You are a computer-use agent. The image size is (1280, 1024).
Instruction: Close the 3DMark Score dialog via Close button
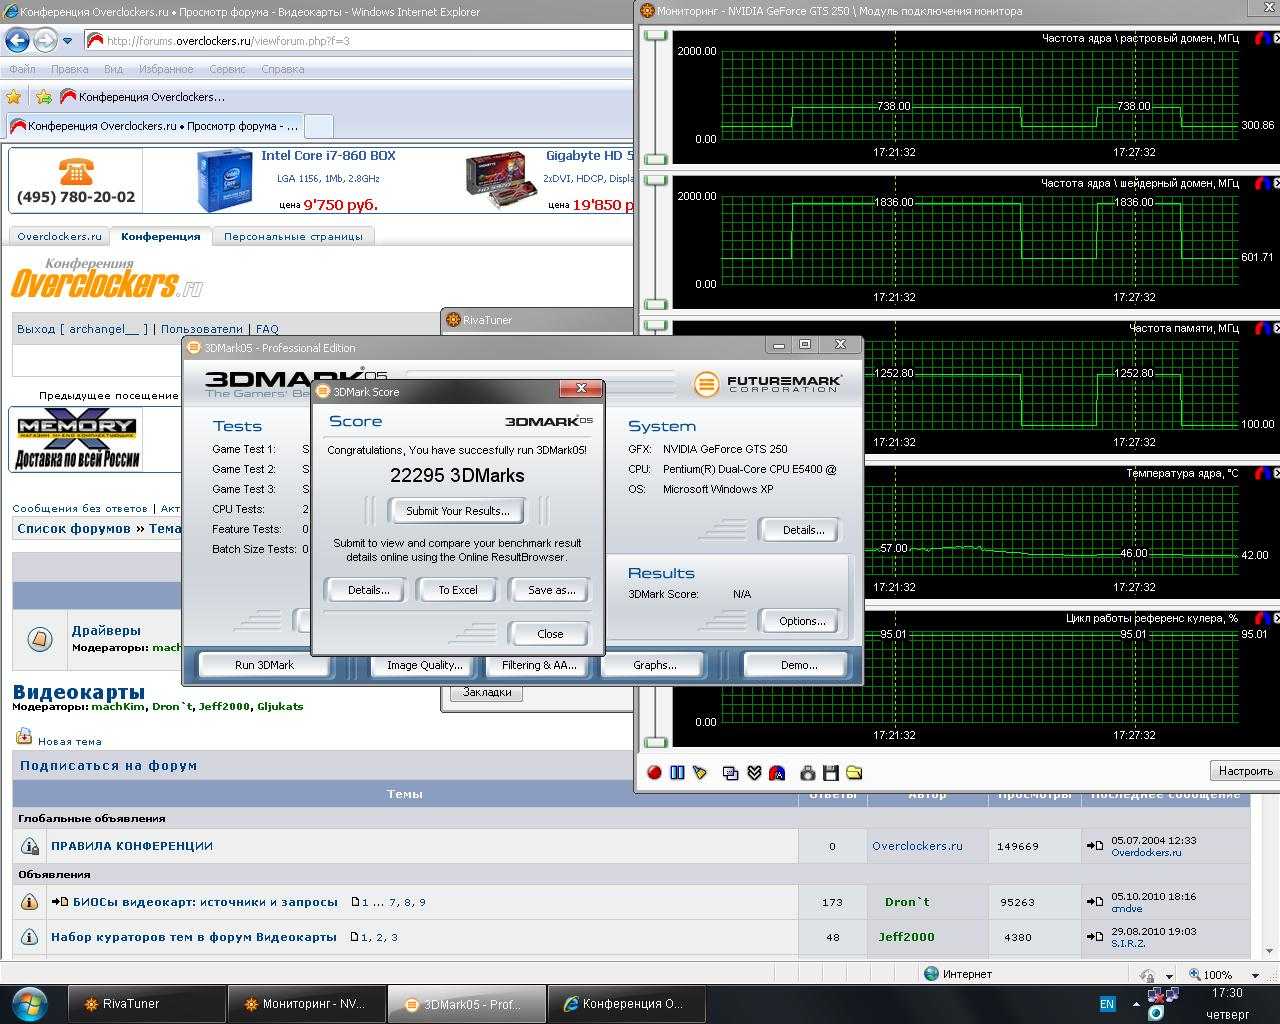[x=550, y=634]
